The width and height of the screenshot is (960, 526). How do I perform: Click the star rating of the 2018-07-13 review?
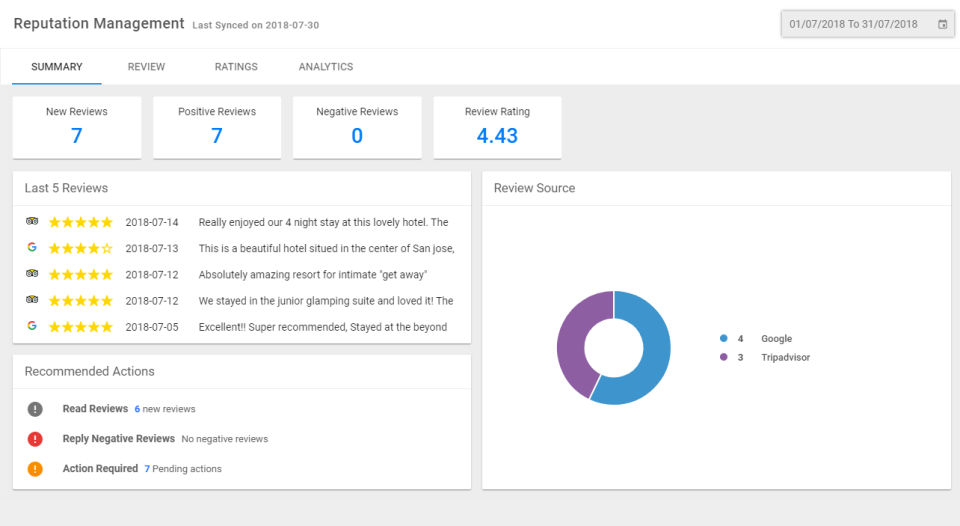(80, 248)
